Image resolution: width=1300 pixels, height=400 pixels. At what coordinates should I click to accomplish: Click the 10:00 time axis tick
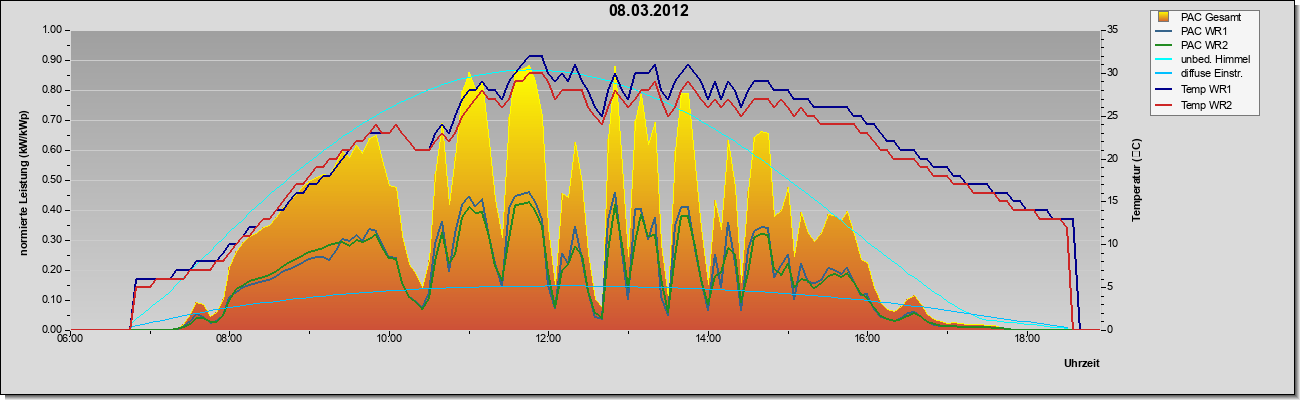coord(389,339)
